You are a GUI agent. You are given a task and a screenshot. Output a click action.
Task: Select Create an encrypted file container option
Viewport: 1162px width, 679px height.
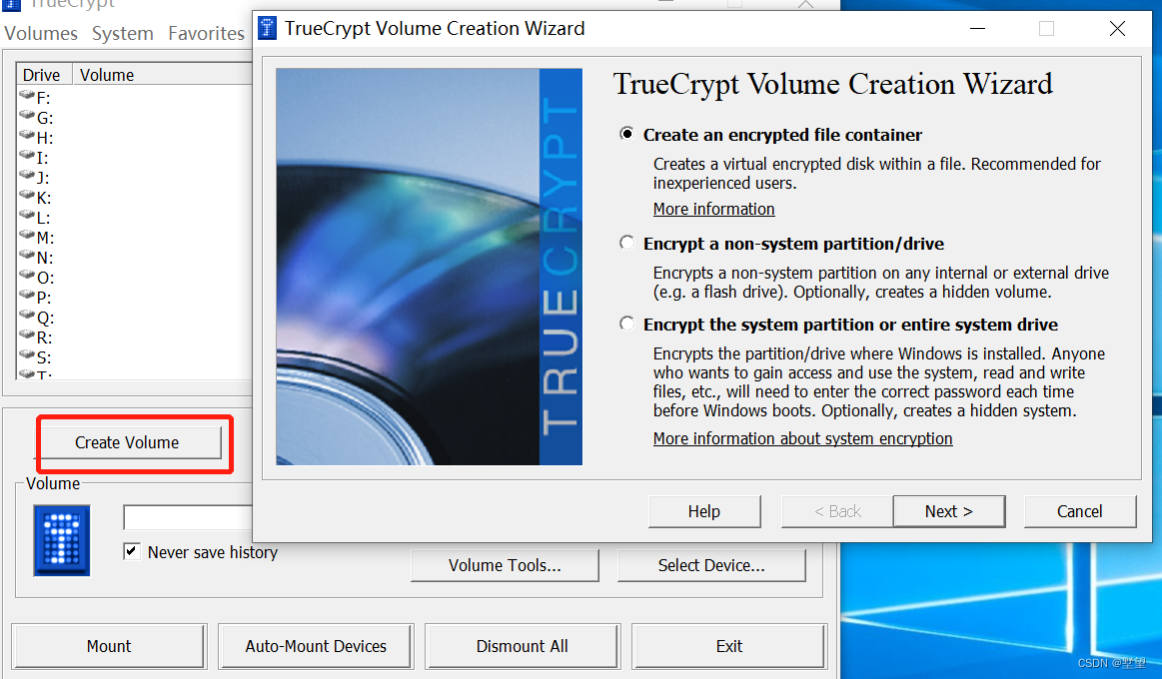tap(627, 134)
